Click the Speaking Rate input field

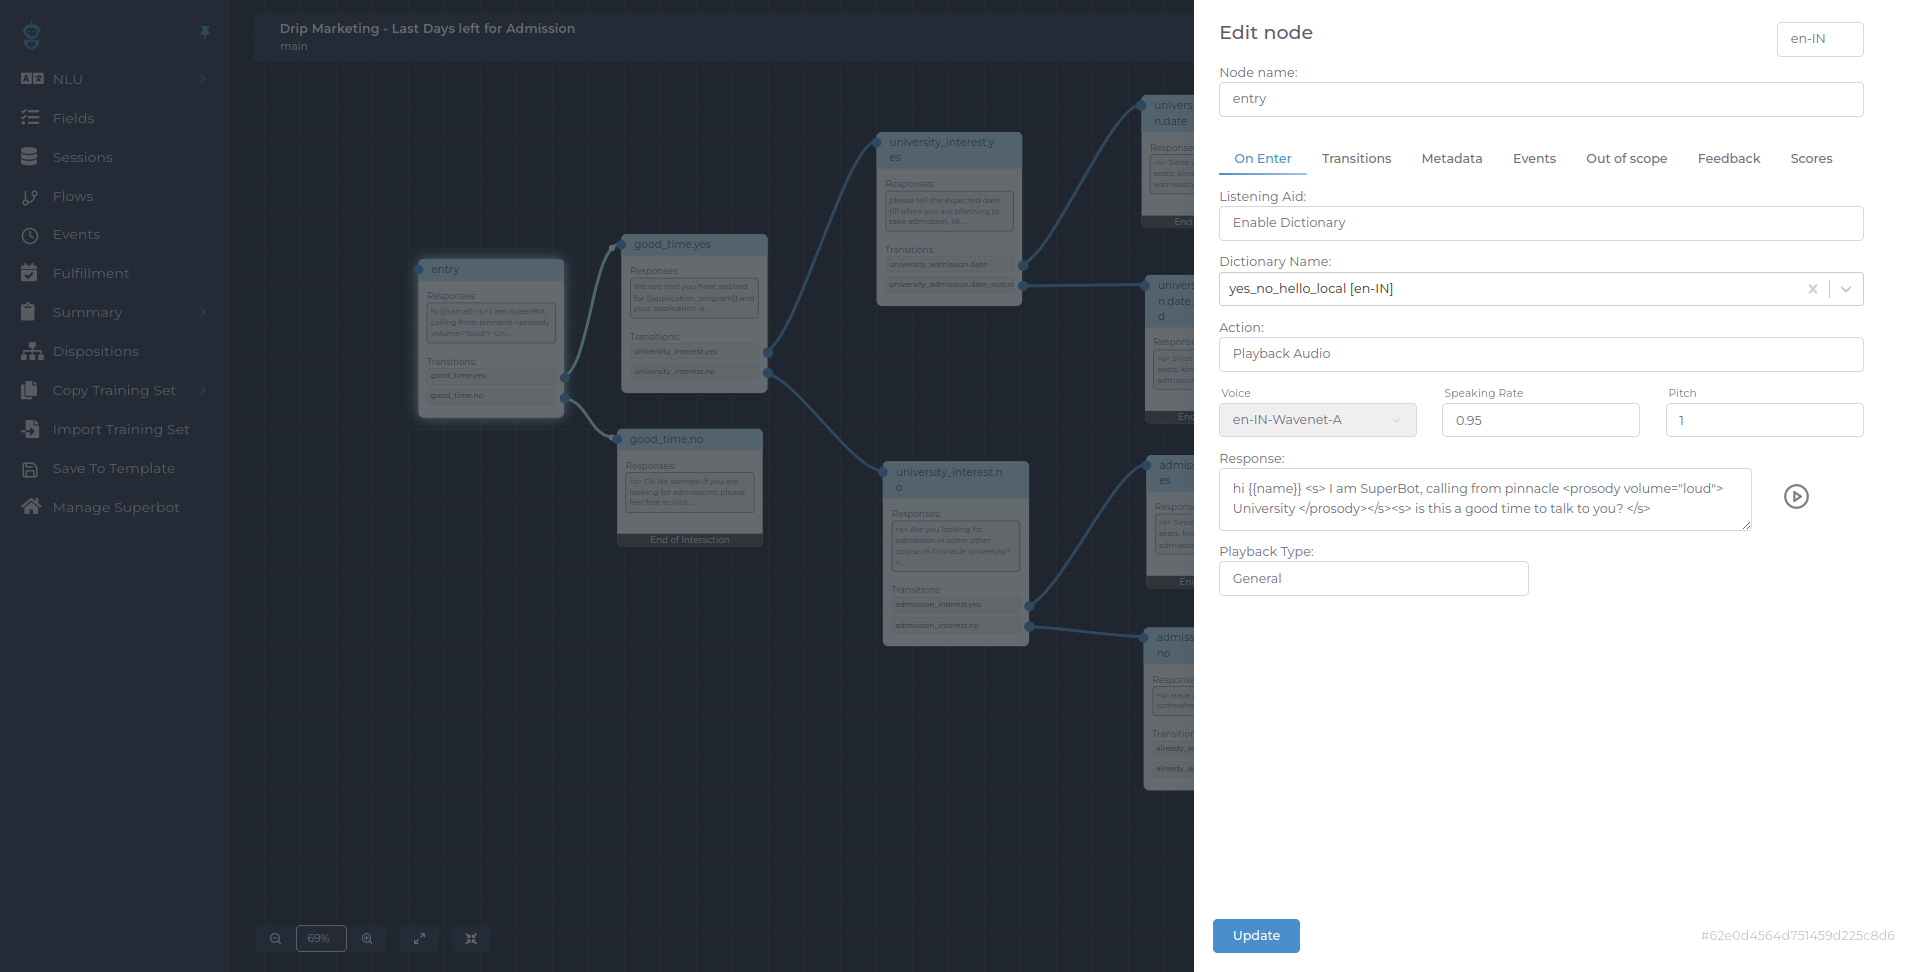coord(1540,420)
